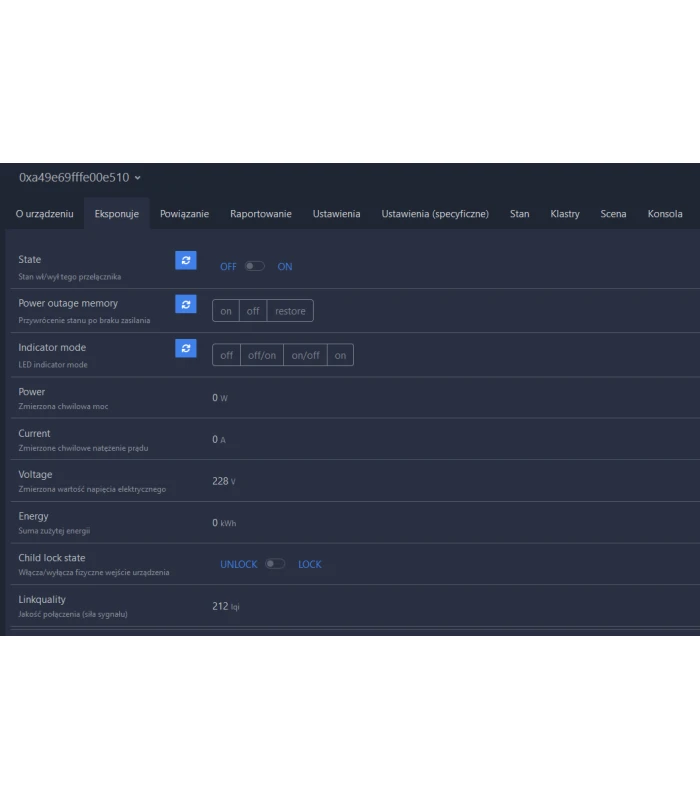The image size is (700, 800).
Task: Toggle the Child lock UNLOCK/LOCK switch
Action: (275, 564)
